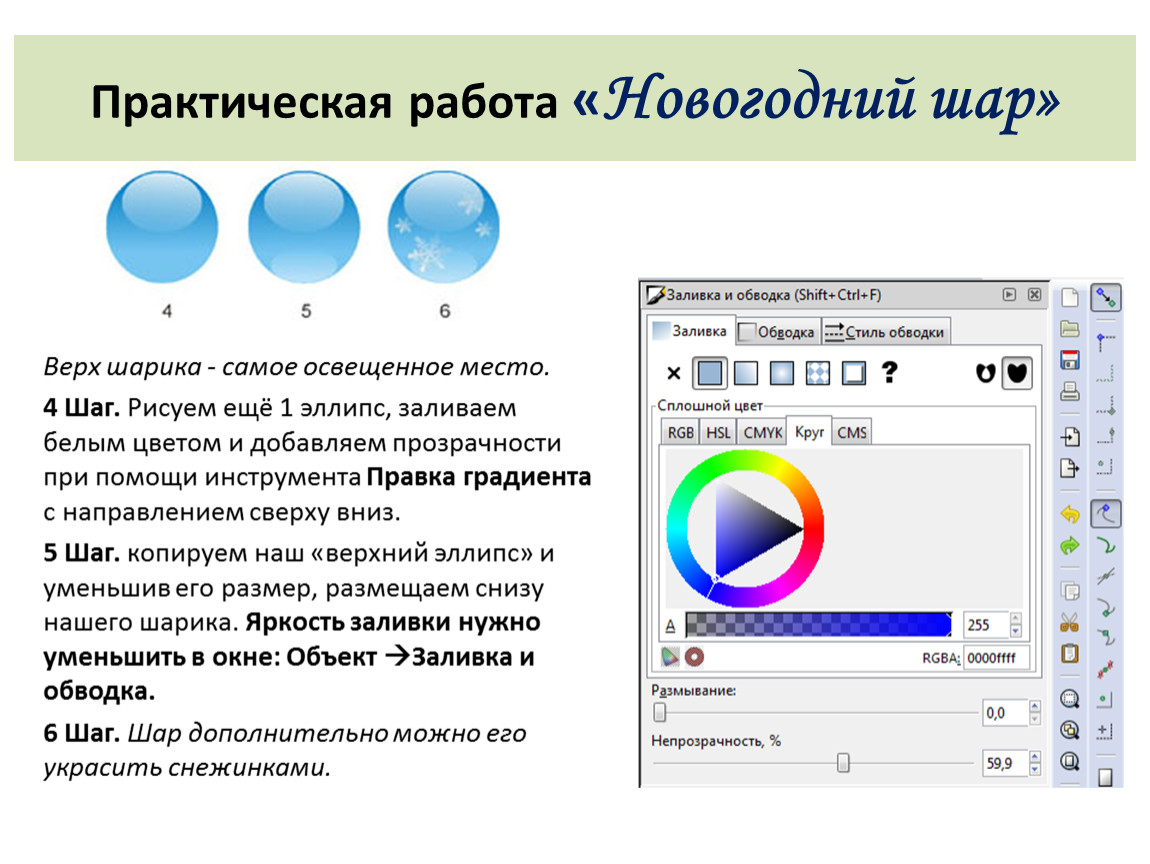Choose the radial gradient fill type

coord(782,373)
